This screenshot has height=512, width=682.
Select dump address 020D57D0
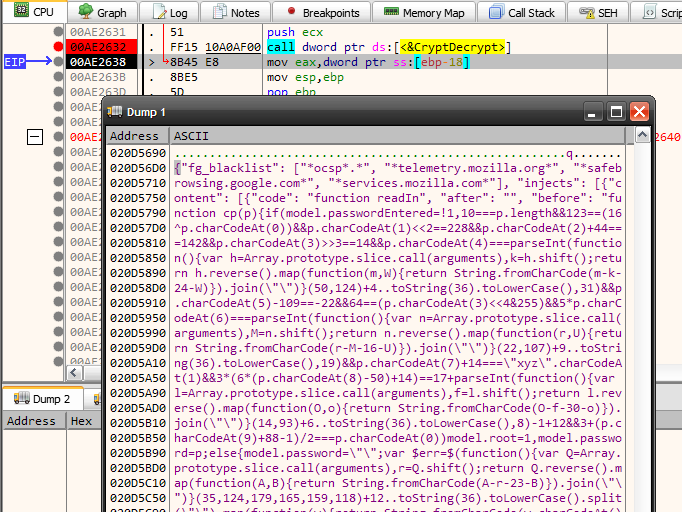pyautogui.click(x=138, y=228)
